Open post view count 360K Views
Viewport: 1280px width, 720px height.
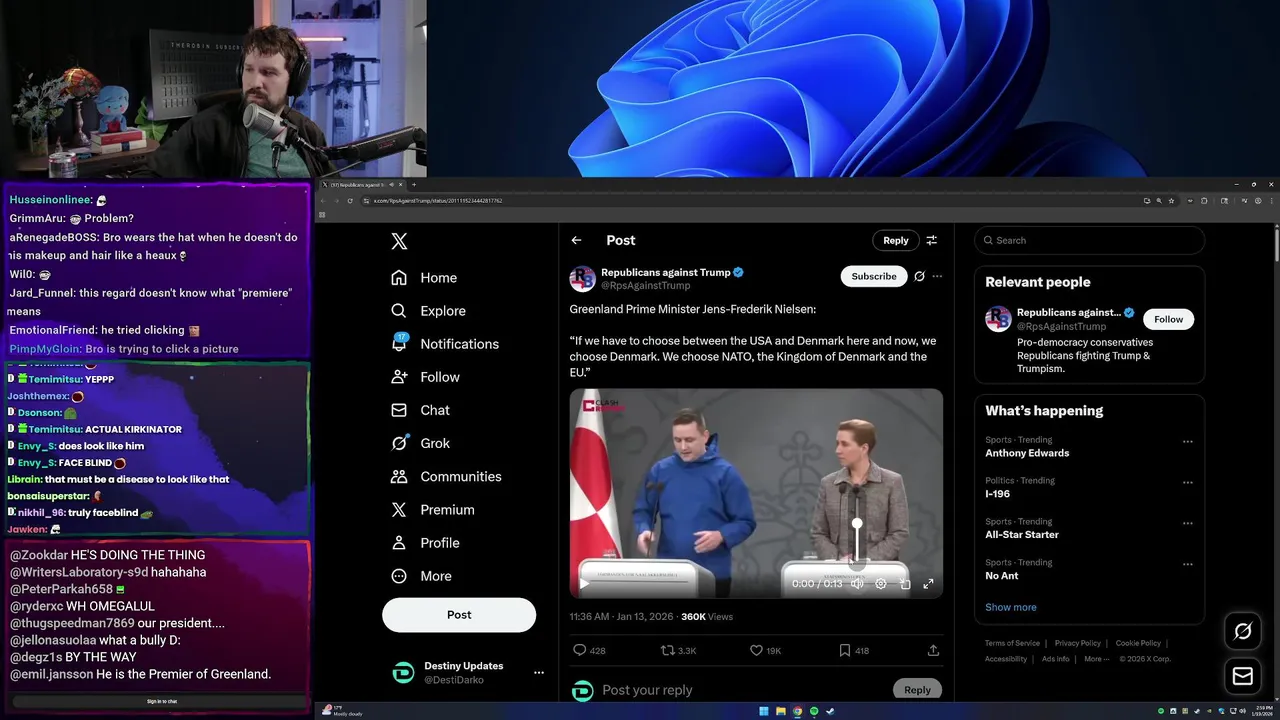pyautogui.click(x=707, y=617)
